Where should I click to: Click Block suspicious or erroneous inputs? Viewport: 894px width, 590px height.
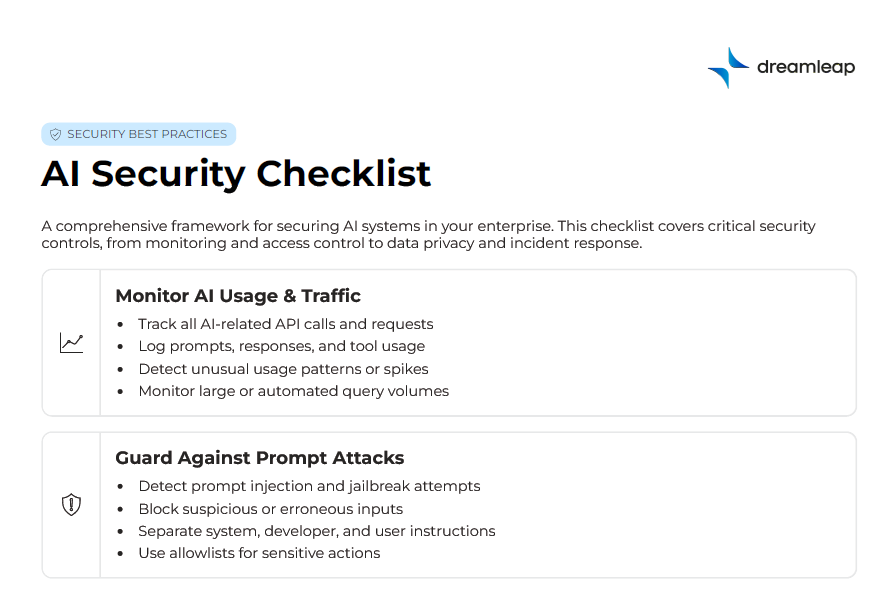pos(270,509)
